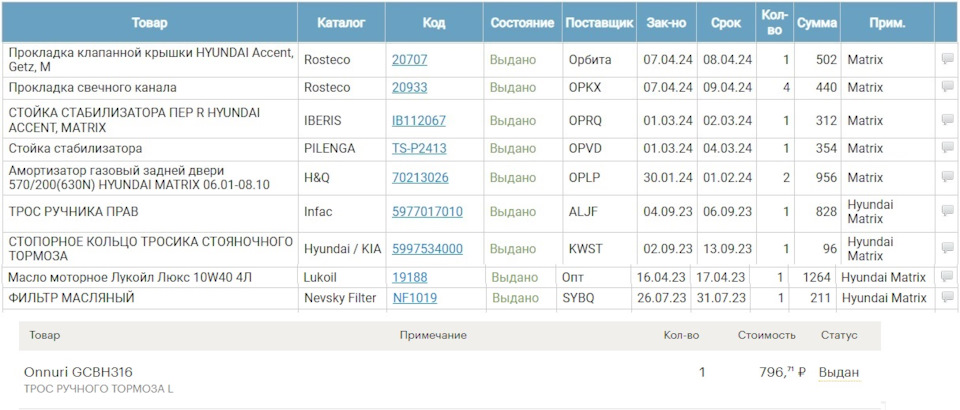Sort by the Состояние column header
Image resolution: width=960 pixels, height=410 pixels.
(x=522, y=23)
